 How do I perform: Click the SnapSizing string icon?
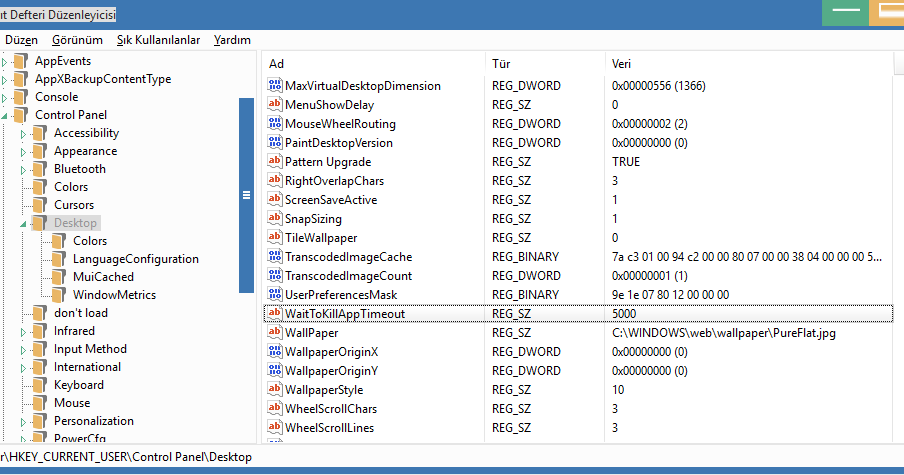click(274, 218)
